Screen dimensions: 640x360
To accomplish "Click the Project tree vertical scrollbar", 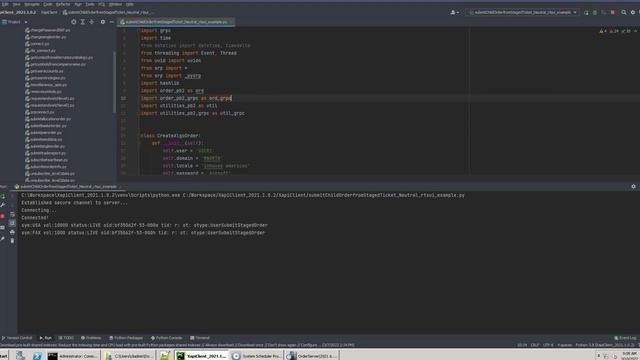I will pos(114,82).
